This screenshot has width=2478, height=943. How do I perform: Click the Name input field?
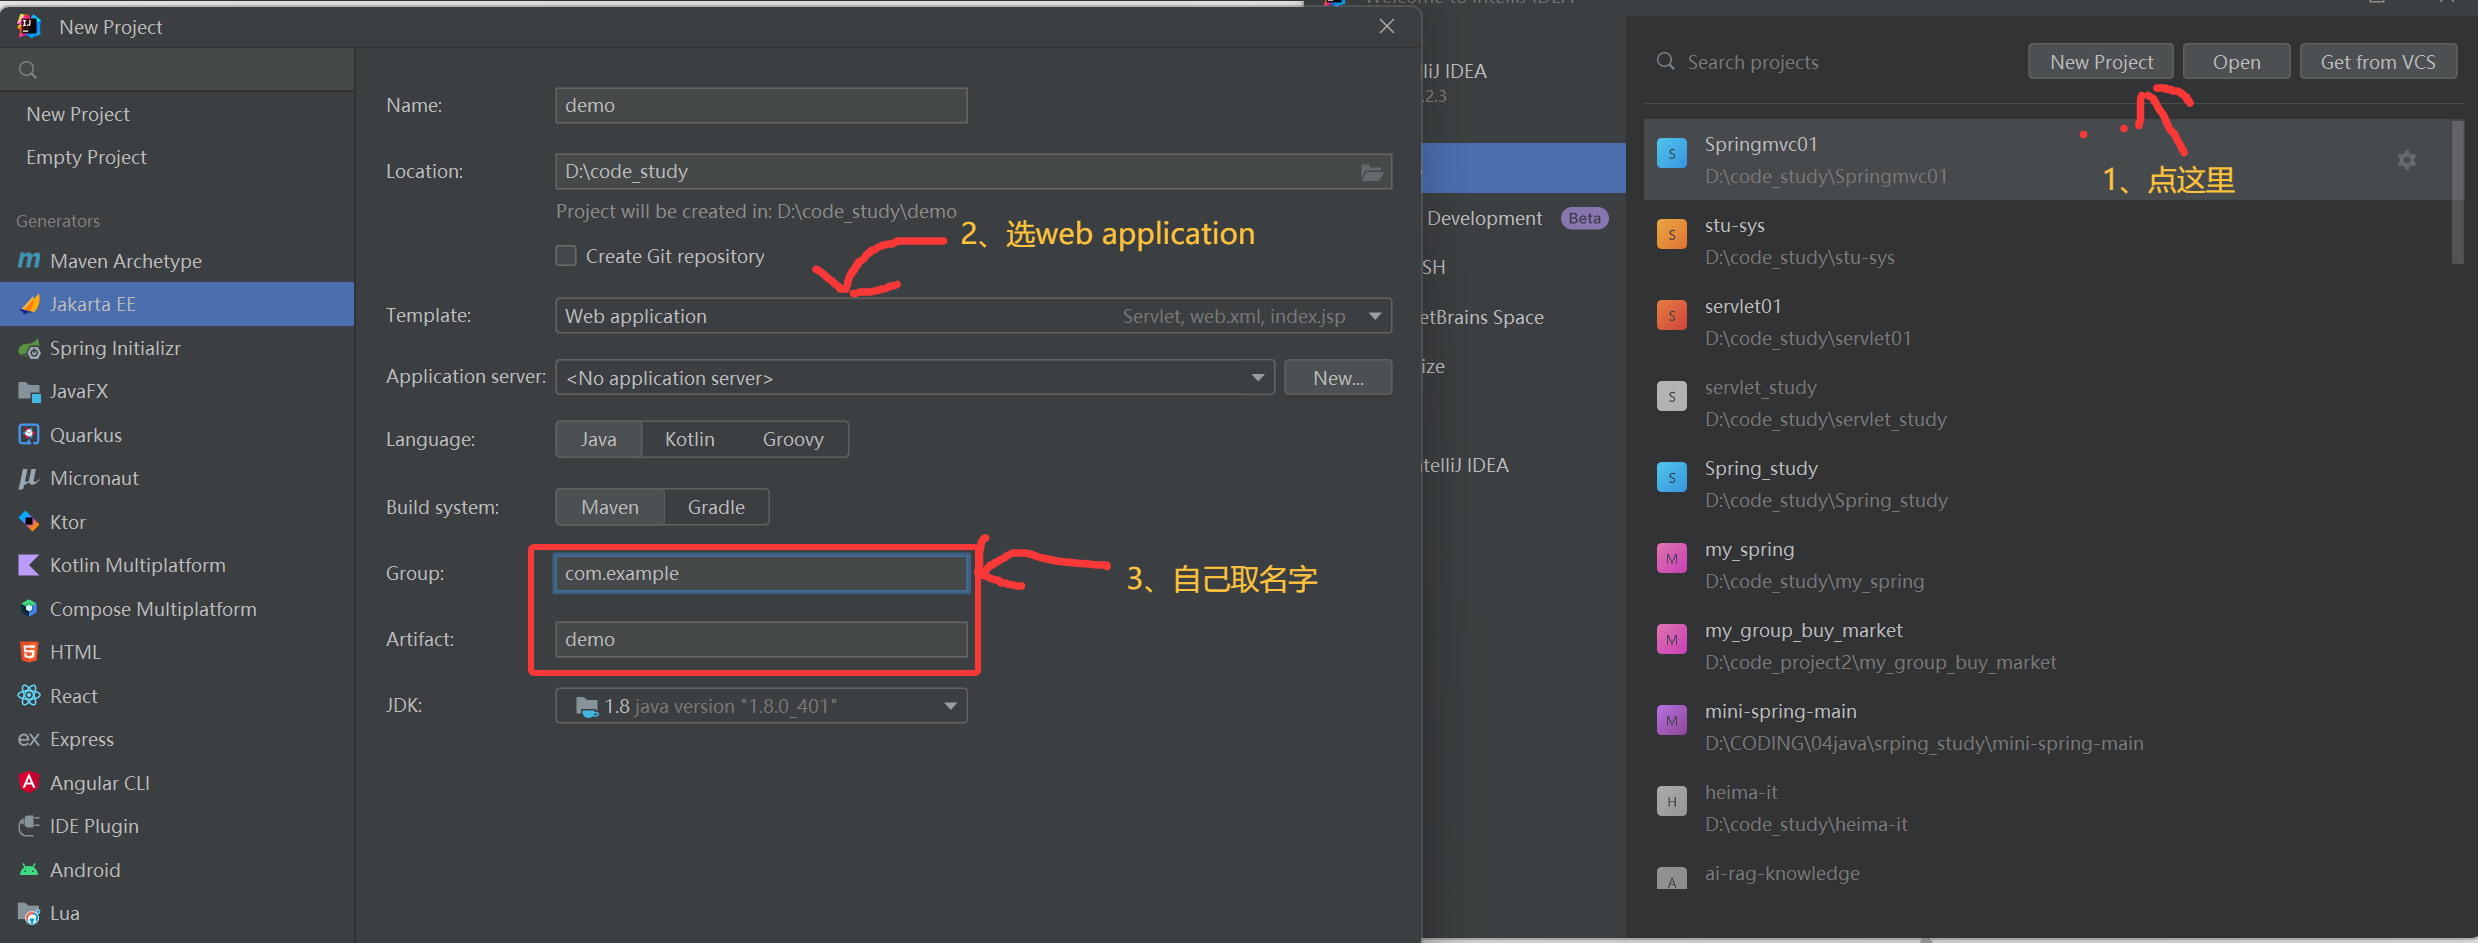761,106
